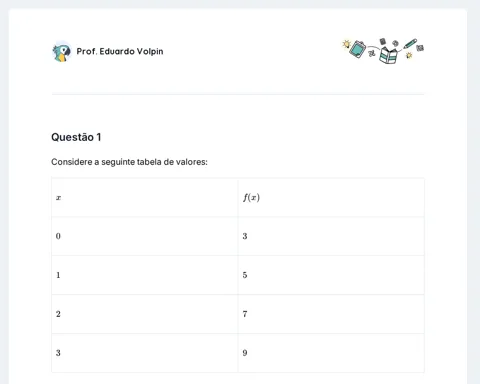Select the f(x) column header cell
The height and width of the screenshot is (384, 480).
click(x=331, y=197)
